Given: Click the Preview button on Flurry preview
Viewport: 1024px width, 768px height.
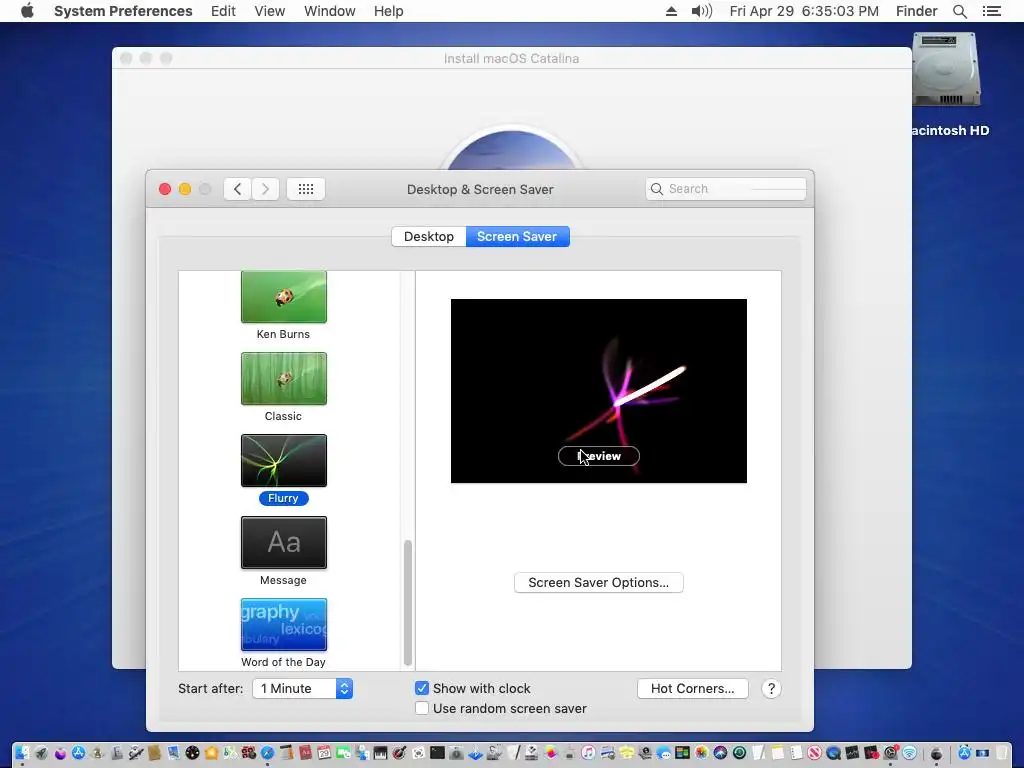Looking at the screenshot, I should point(599,456).
